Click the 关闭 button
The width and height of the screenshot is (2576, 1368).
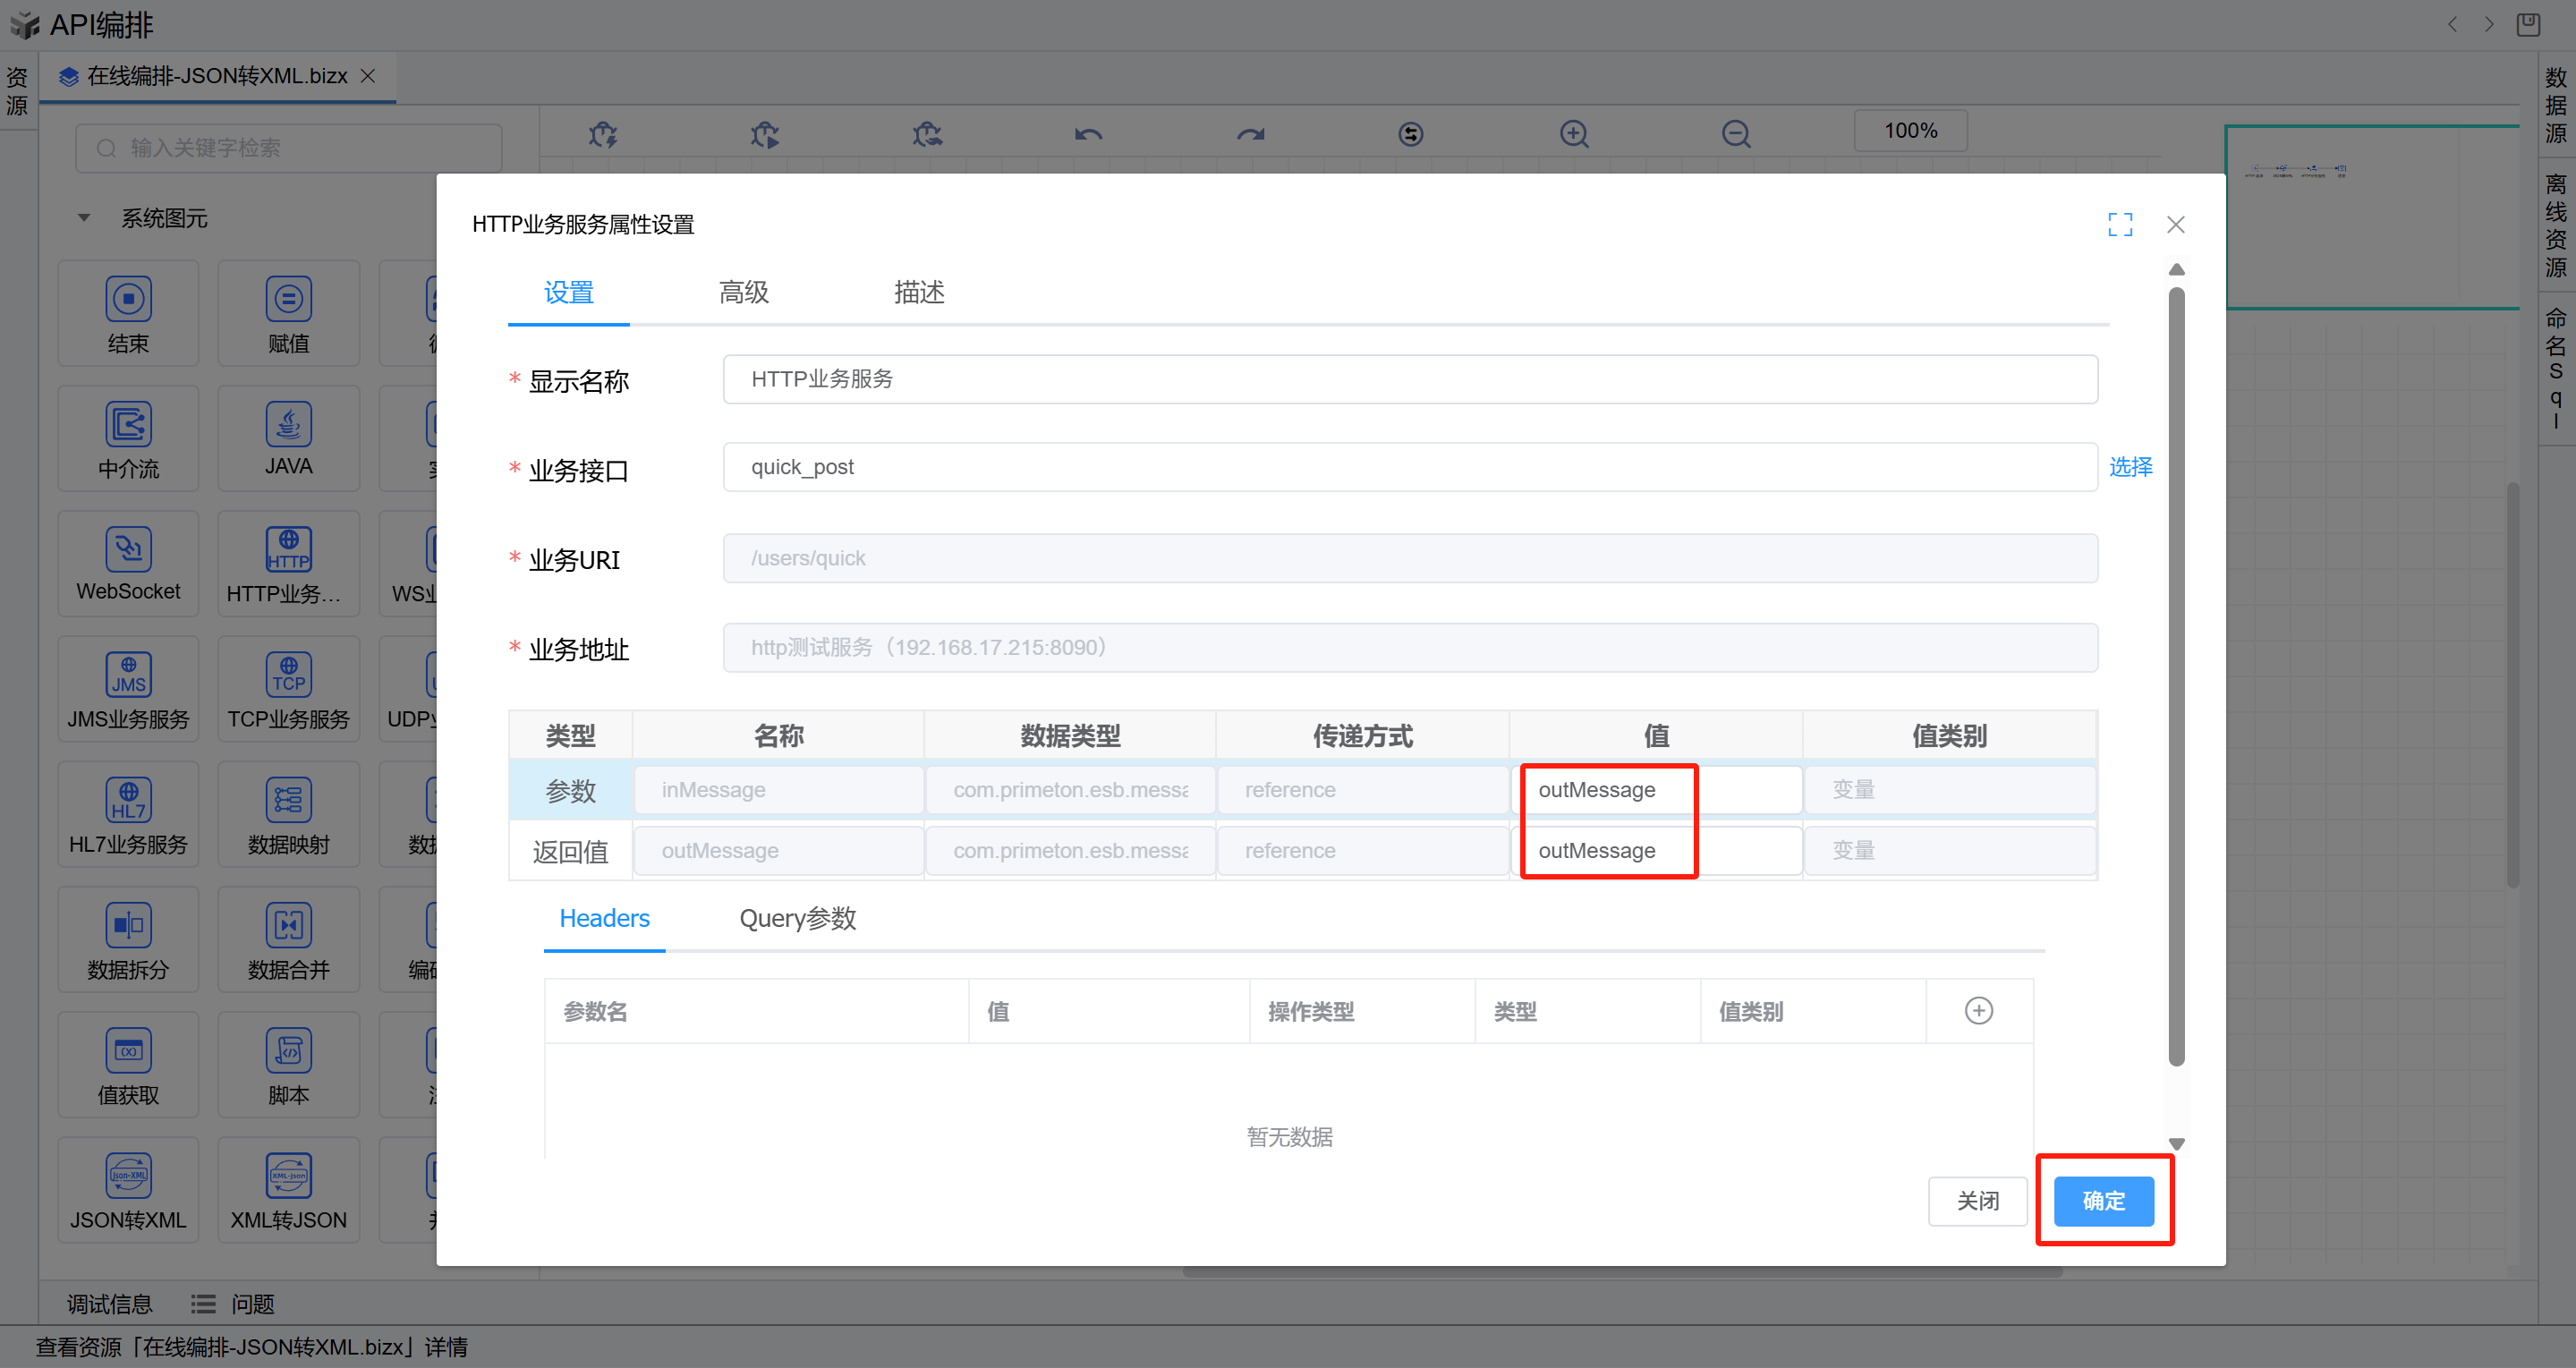(x=1977, y=1200)
